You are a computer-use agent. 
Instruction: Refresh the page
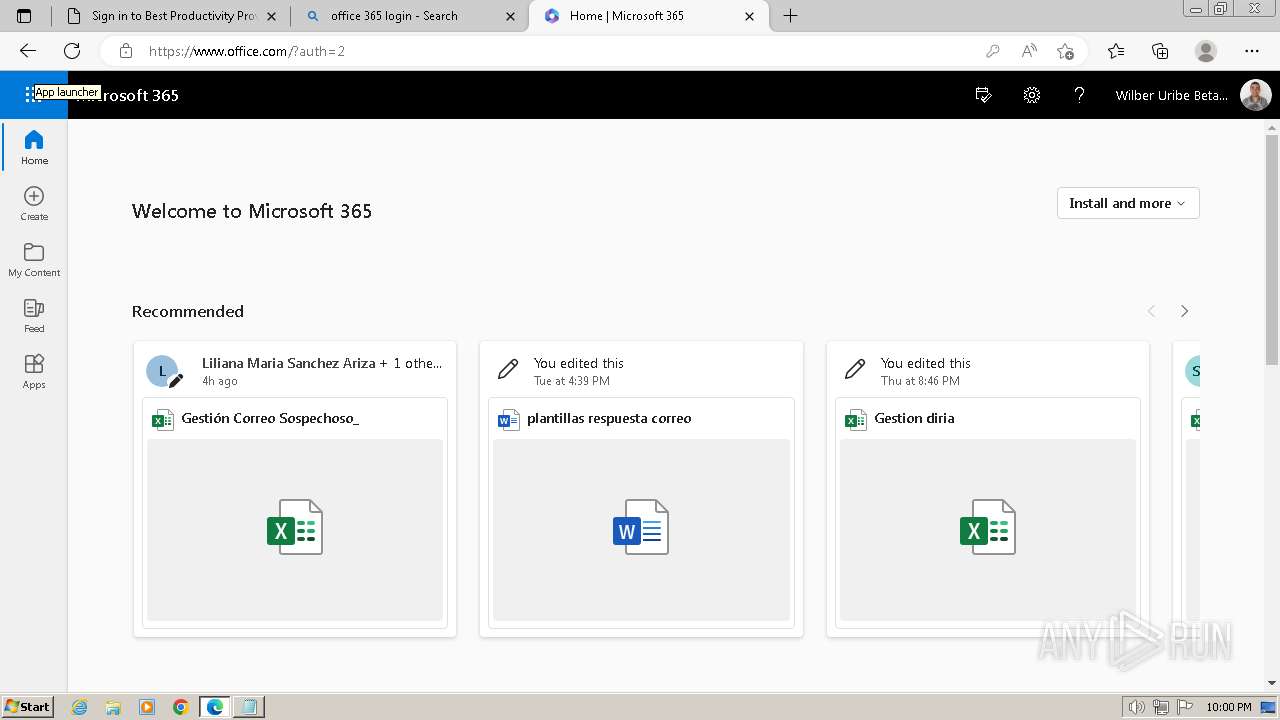click(72, 51)
